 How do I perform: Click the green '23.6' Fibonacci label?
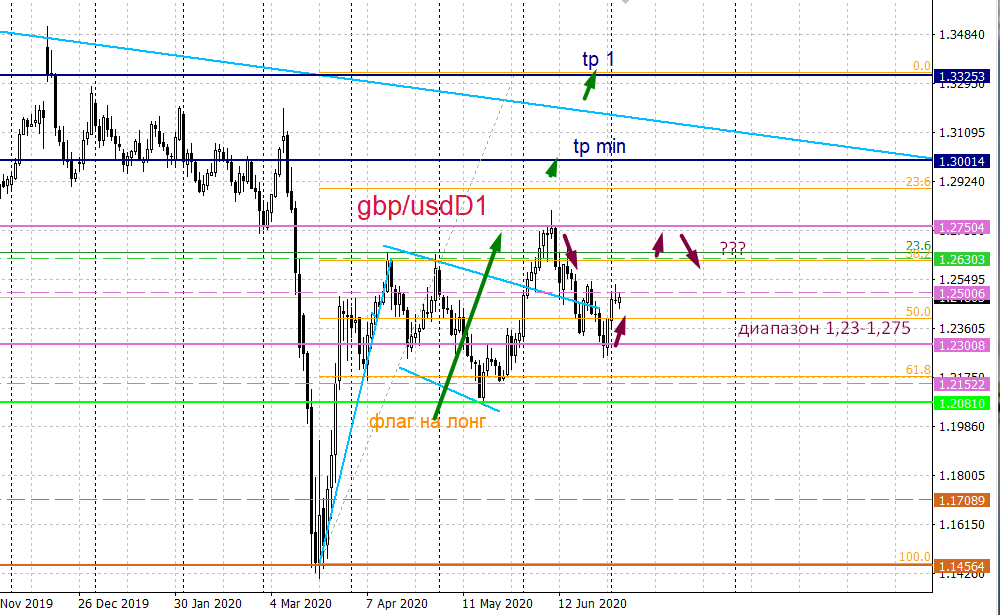pos(918,246)
